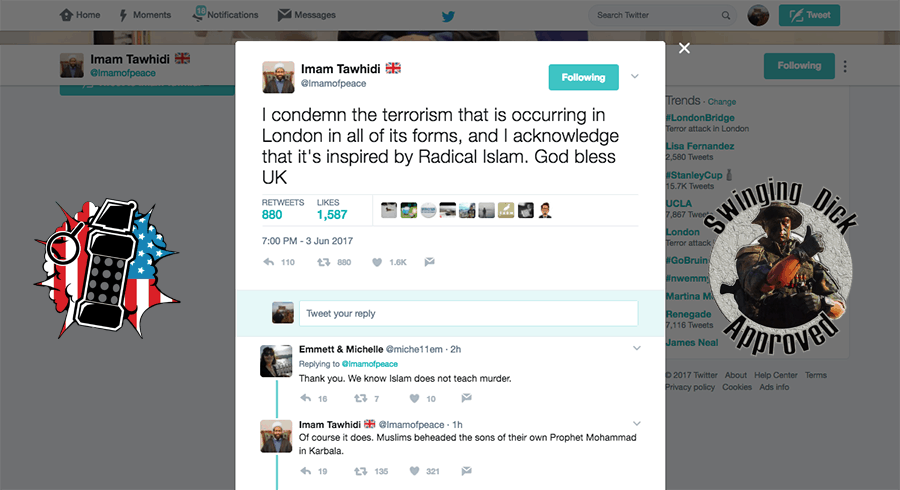900x490 pixels.
Task: Open Ads info footer link
Action: pos(774,387)
